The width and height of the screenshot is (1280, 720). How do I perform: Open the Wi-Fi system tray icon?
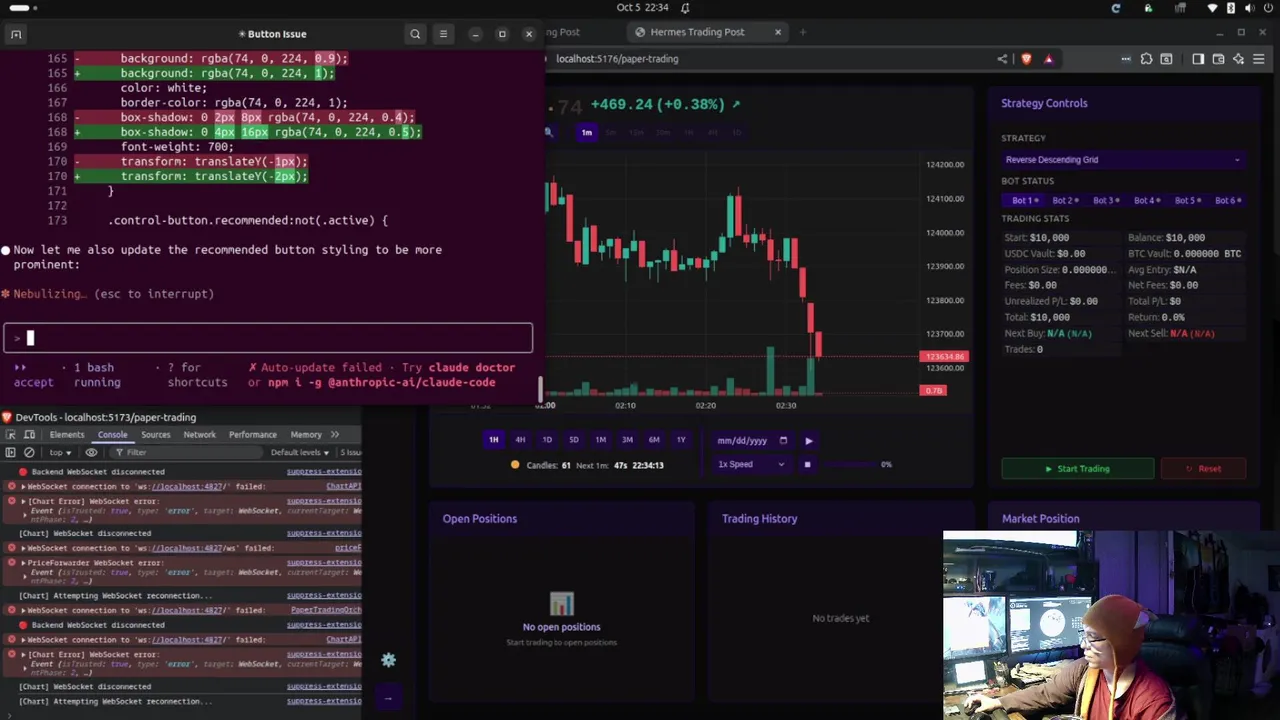[x=1213, y=8]
